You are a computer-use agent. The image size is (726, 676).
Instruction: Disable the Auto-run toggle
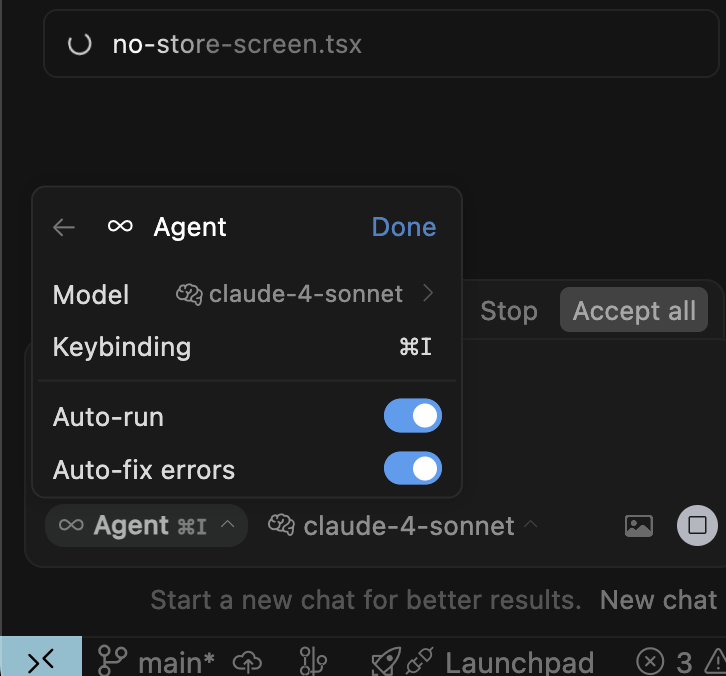[x=413, y=417]
